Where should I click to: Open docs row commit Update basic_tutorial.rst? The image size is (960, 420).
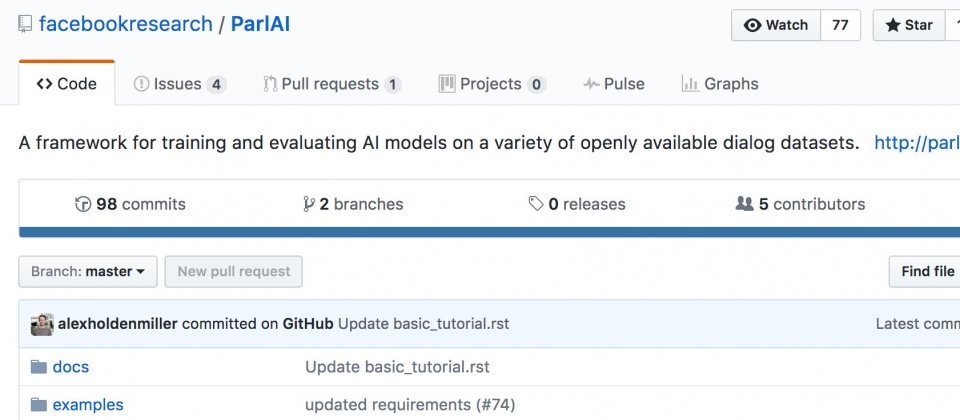397,367
